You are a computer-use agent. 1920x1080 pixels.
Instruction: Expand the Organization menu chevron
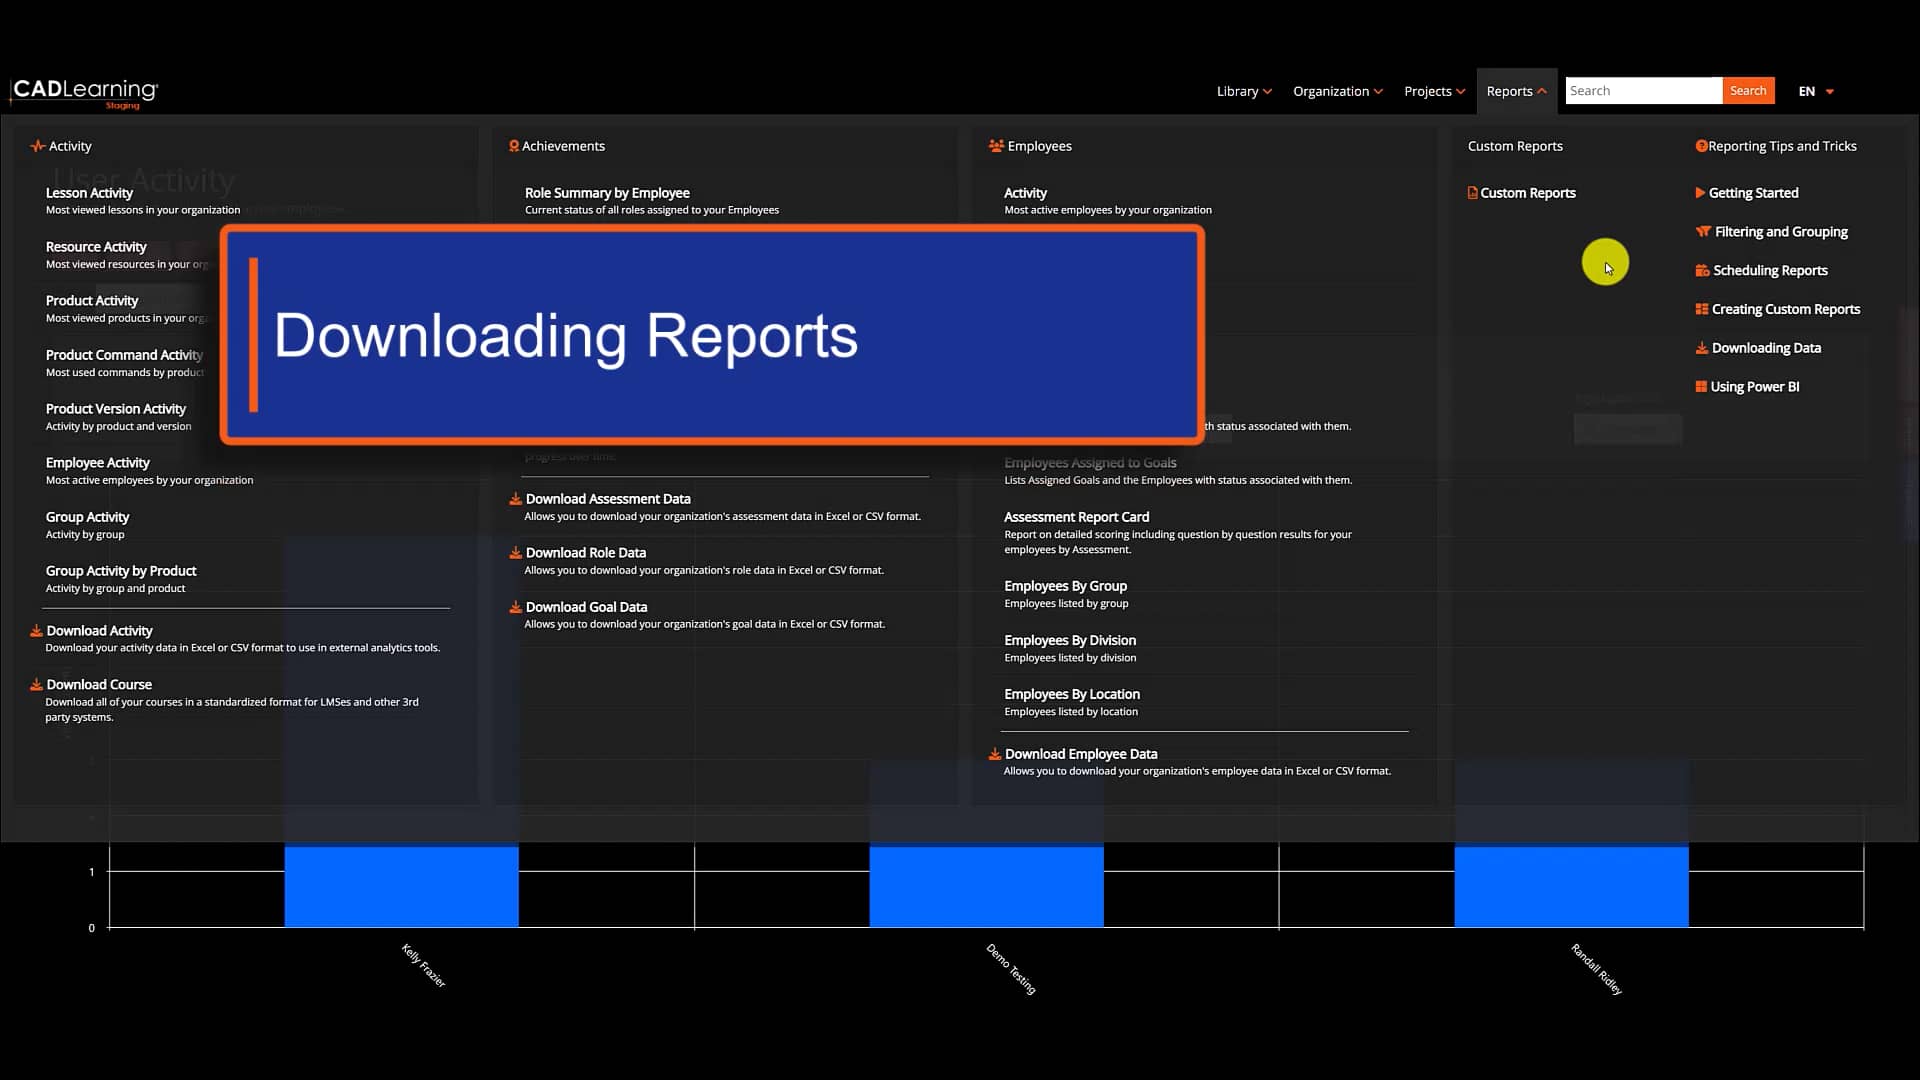pos(1380,91)
